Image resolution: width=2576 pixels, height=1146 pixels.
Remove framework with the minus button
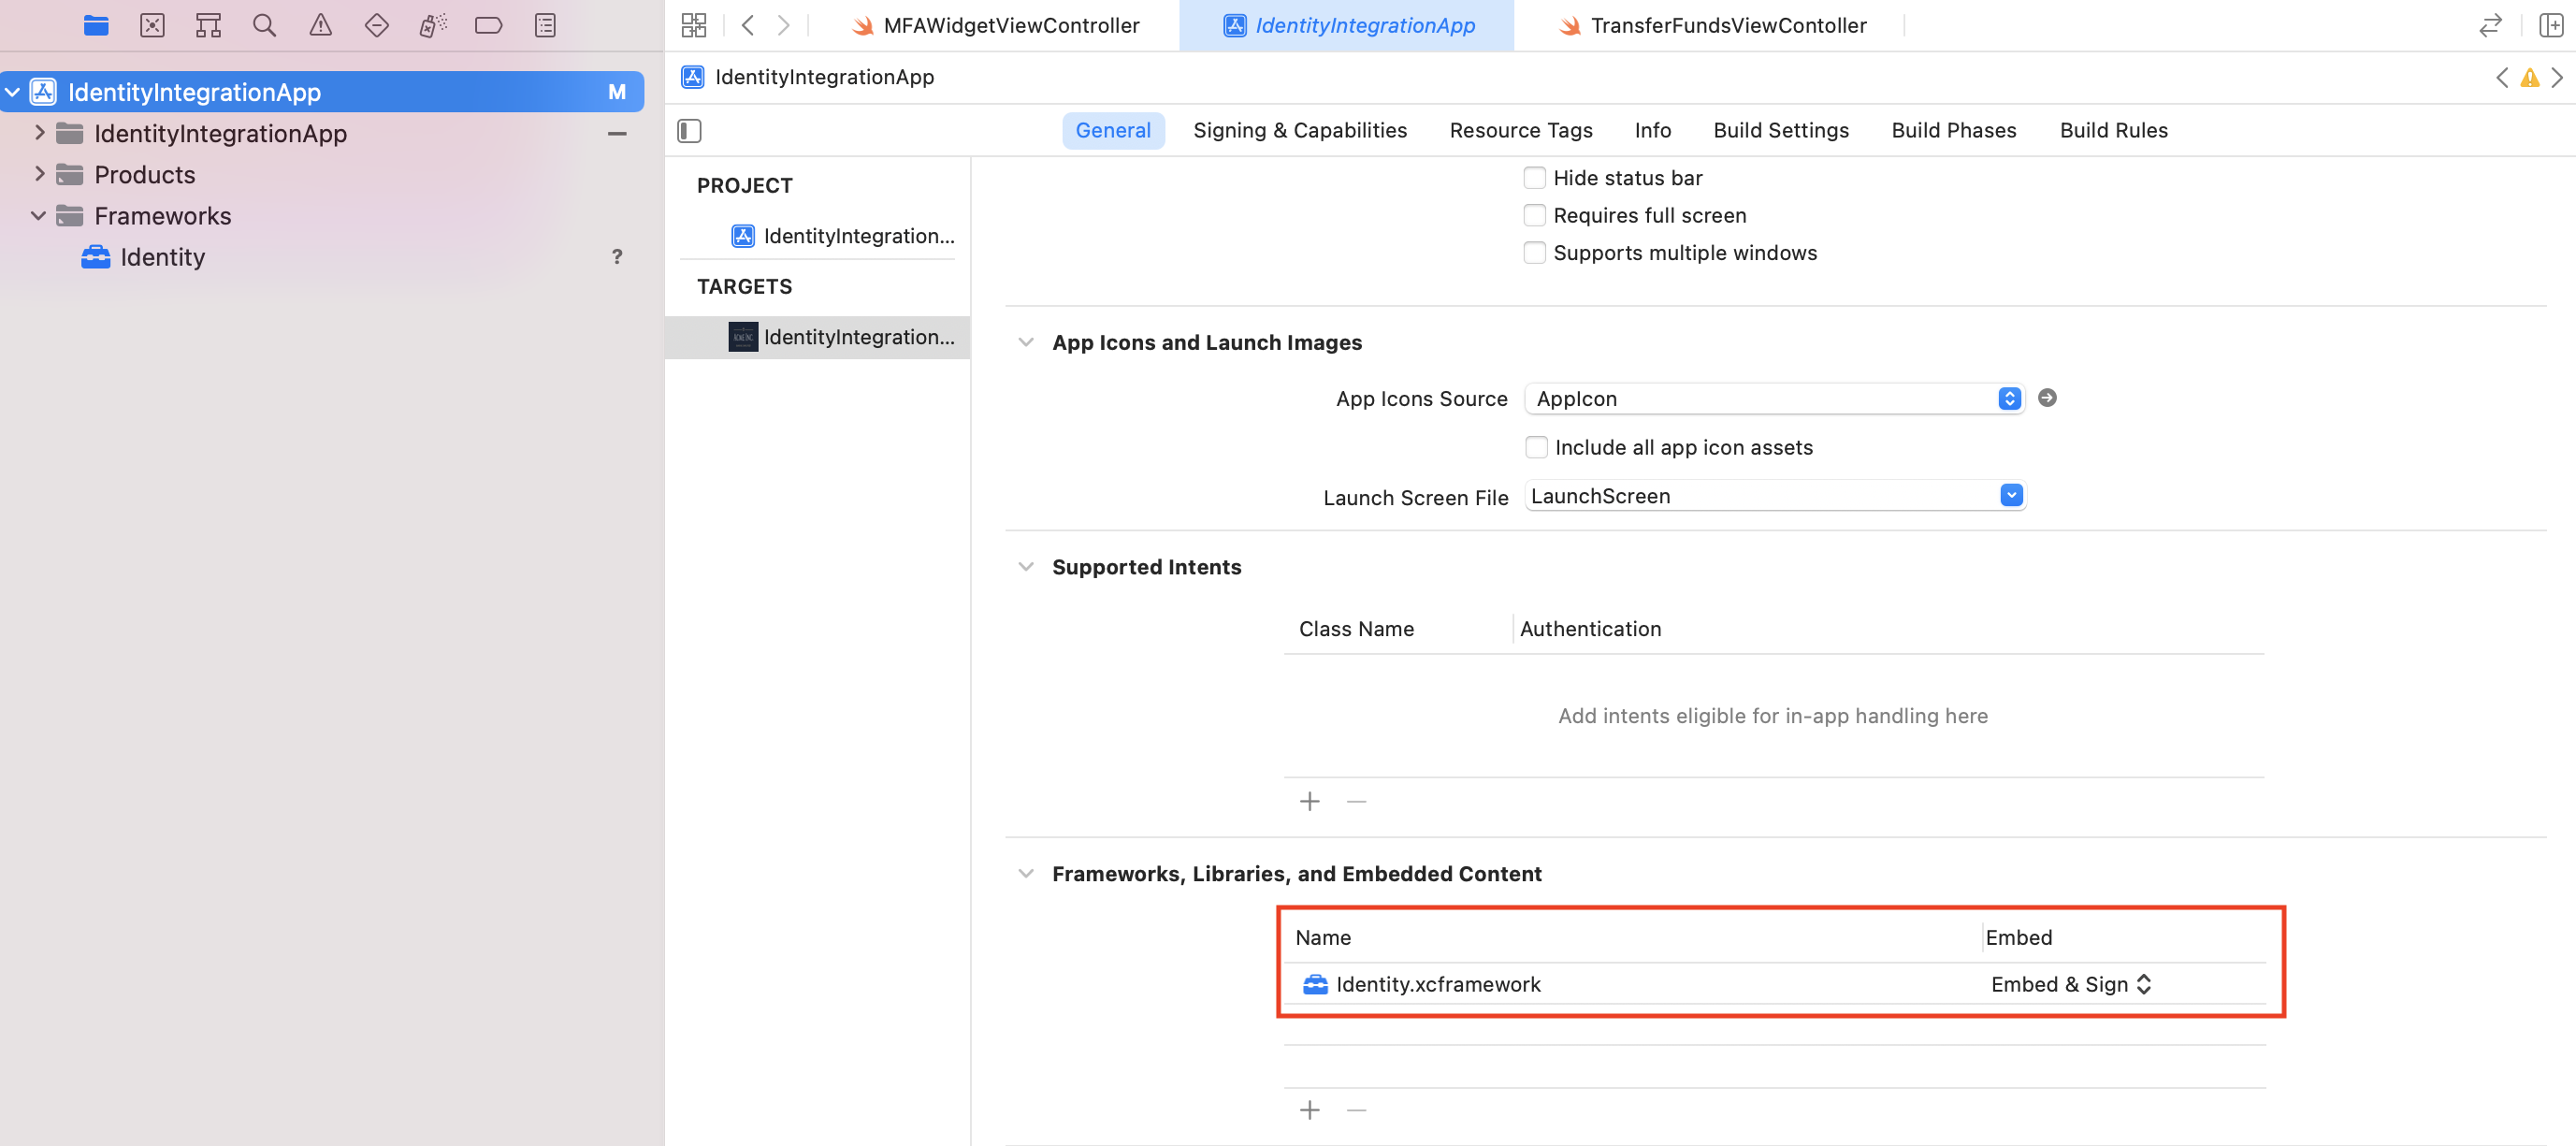pos(1356,1109)
